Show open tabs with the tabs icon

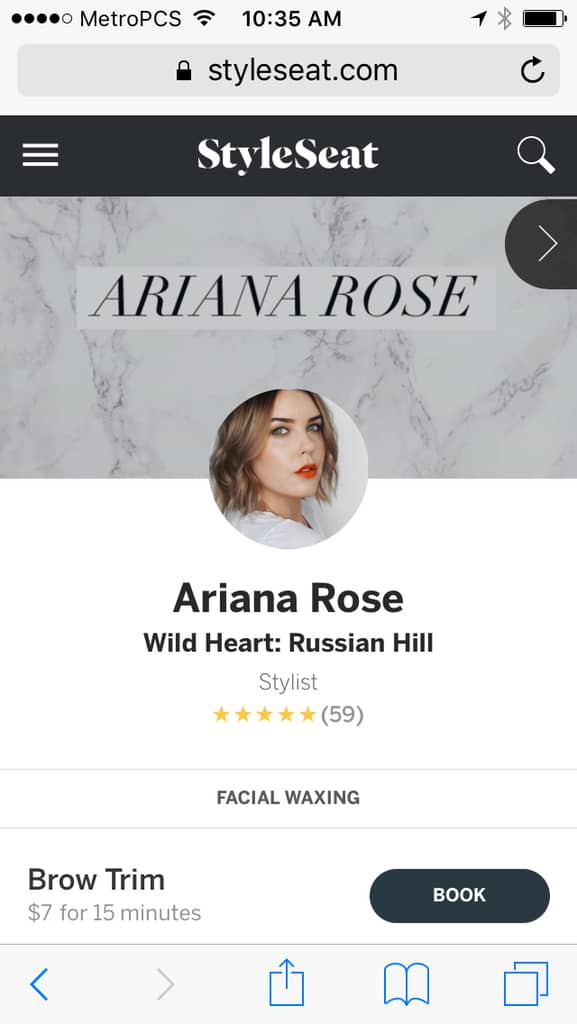[x=526, y=984]
